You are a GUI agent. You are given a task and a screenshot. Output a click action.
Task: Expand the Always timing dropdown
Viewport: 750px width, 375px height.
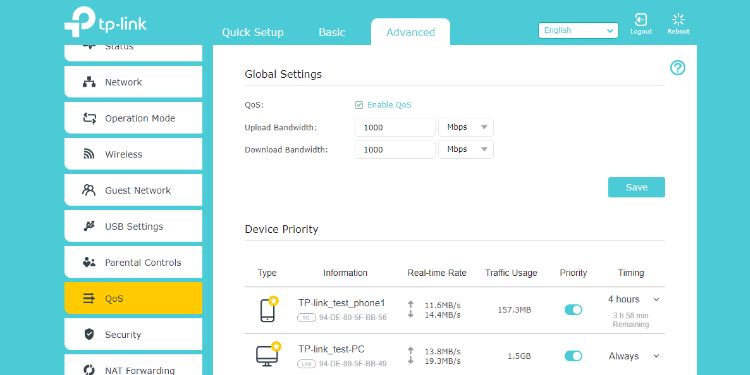click(x=656, y=356)
